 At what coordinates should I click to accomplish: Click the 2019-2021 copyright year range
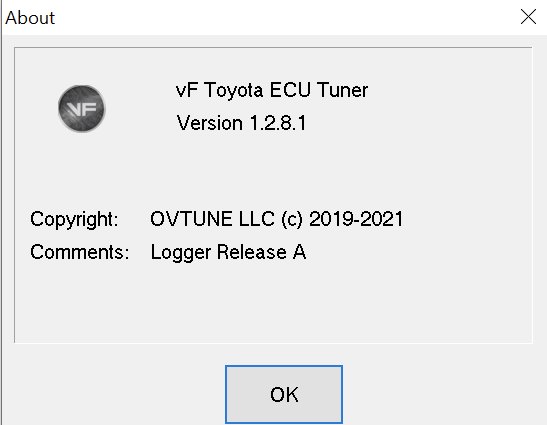point(356,219)
